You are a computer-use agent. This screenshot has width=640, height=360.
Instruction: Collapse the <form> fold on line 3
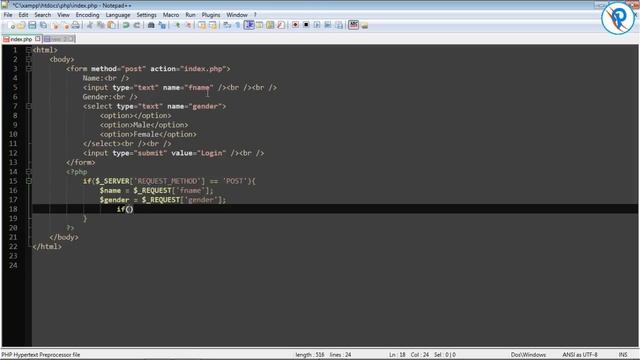coord(29,69)
